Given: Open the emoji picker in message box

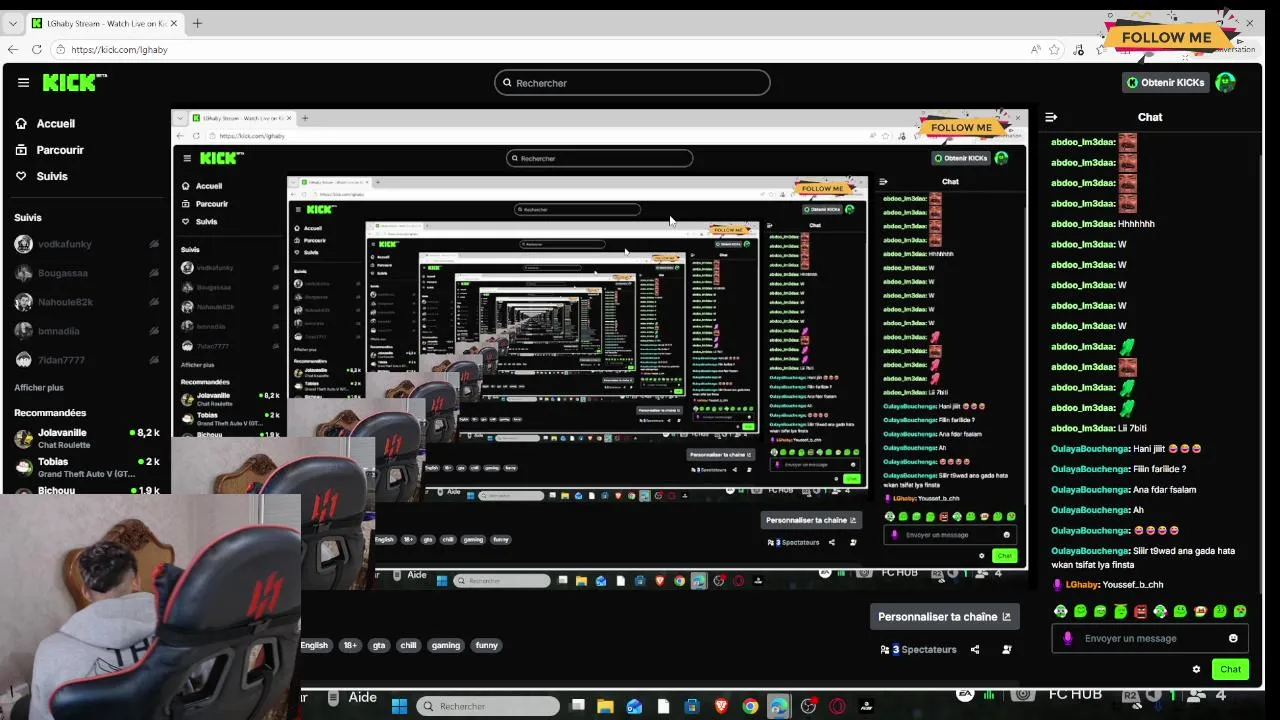Looking at the screenshot, I should click(1233, 638).
